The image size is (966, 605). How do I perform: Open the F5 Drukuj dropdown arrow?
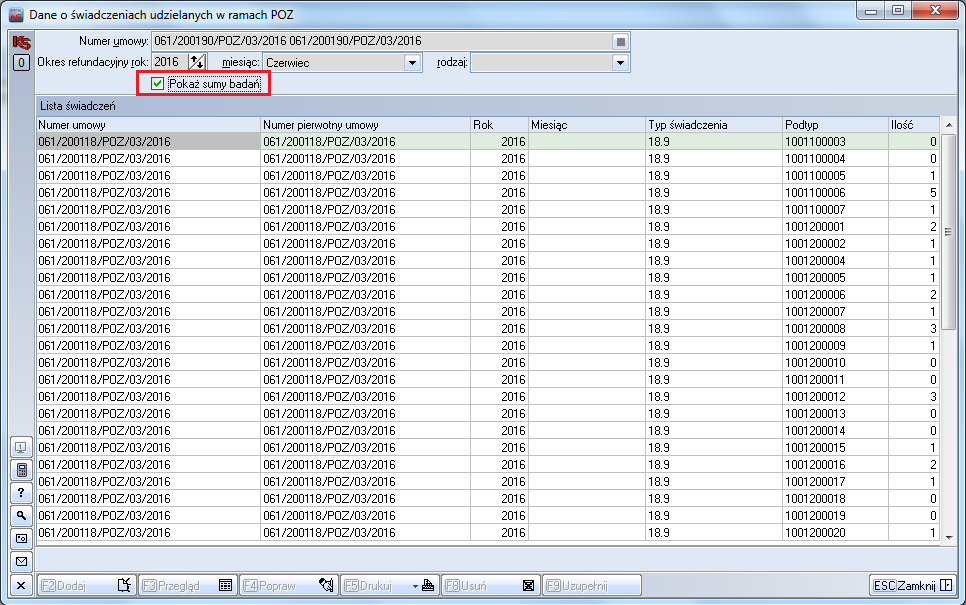click(415, 586)
